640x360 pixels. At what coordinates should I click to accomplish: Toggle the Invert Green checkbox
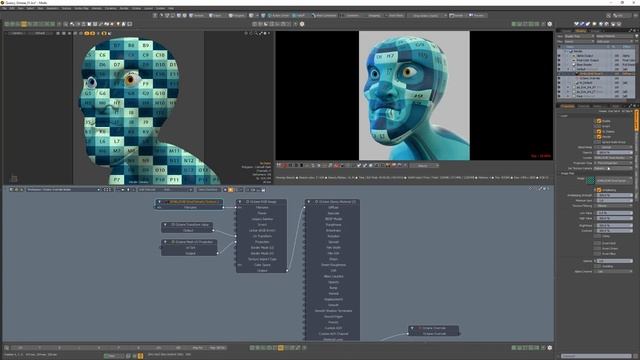point(598,249)
